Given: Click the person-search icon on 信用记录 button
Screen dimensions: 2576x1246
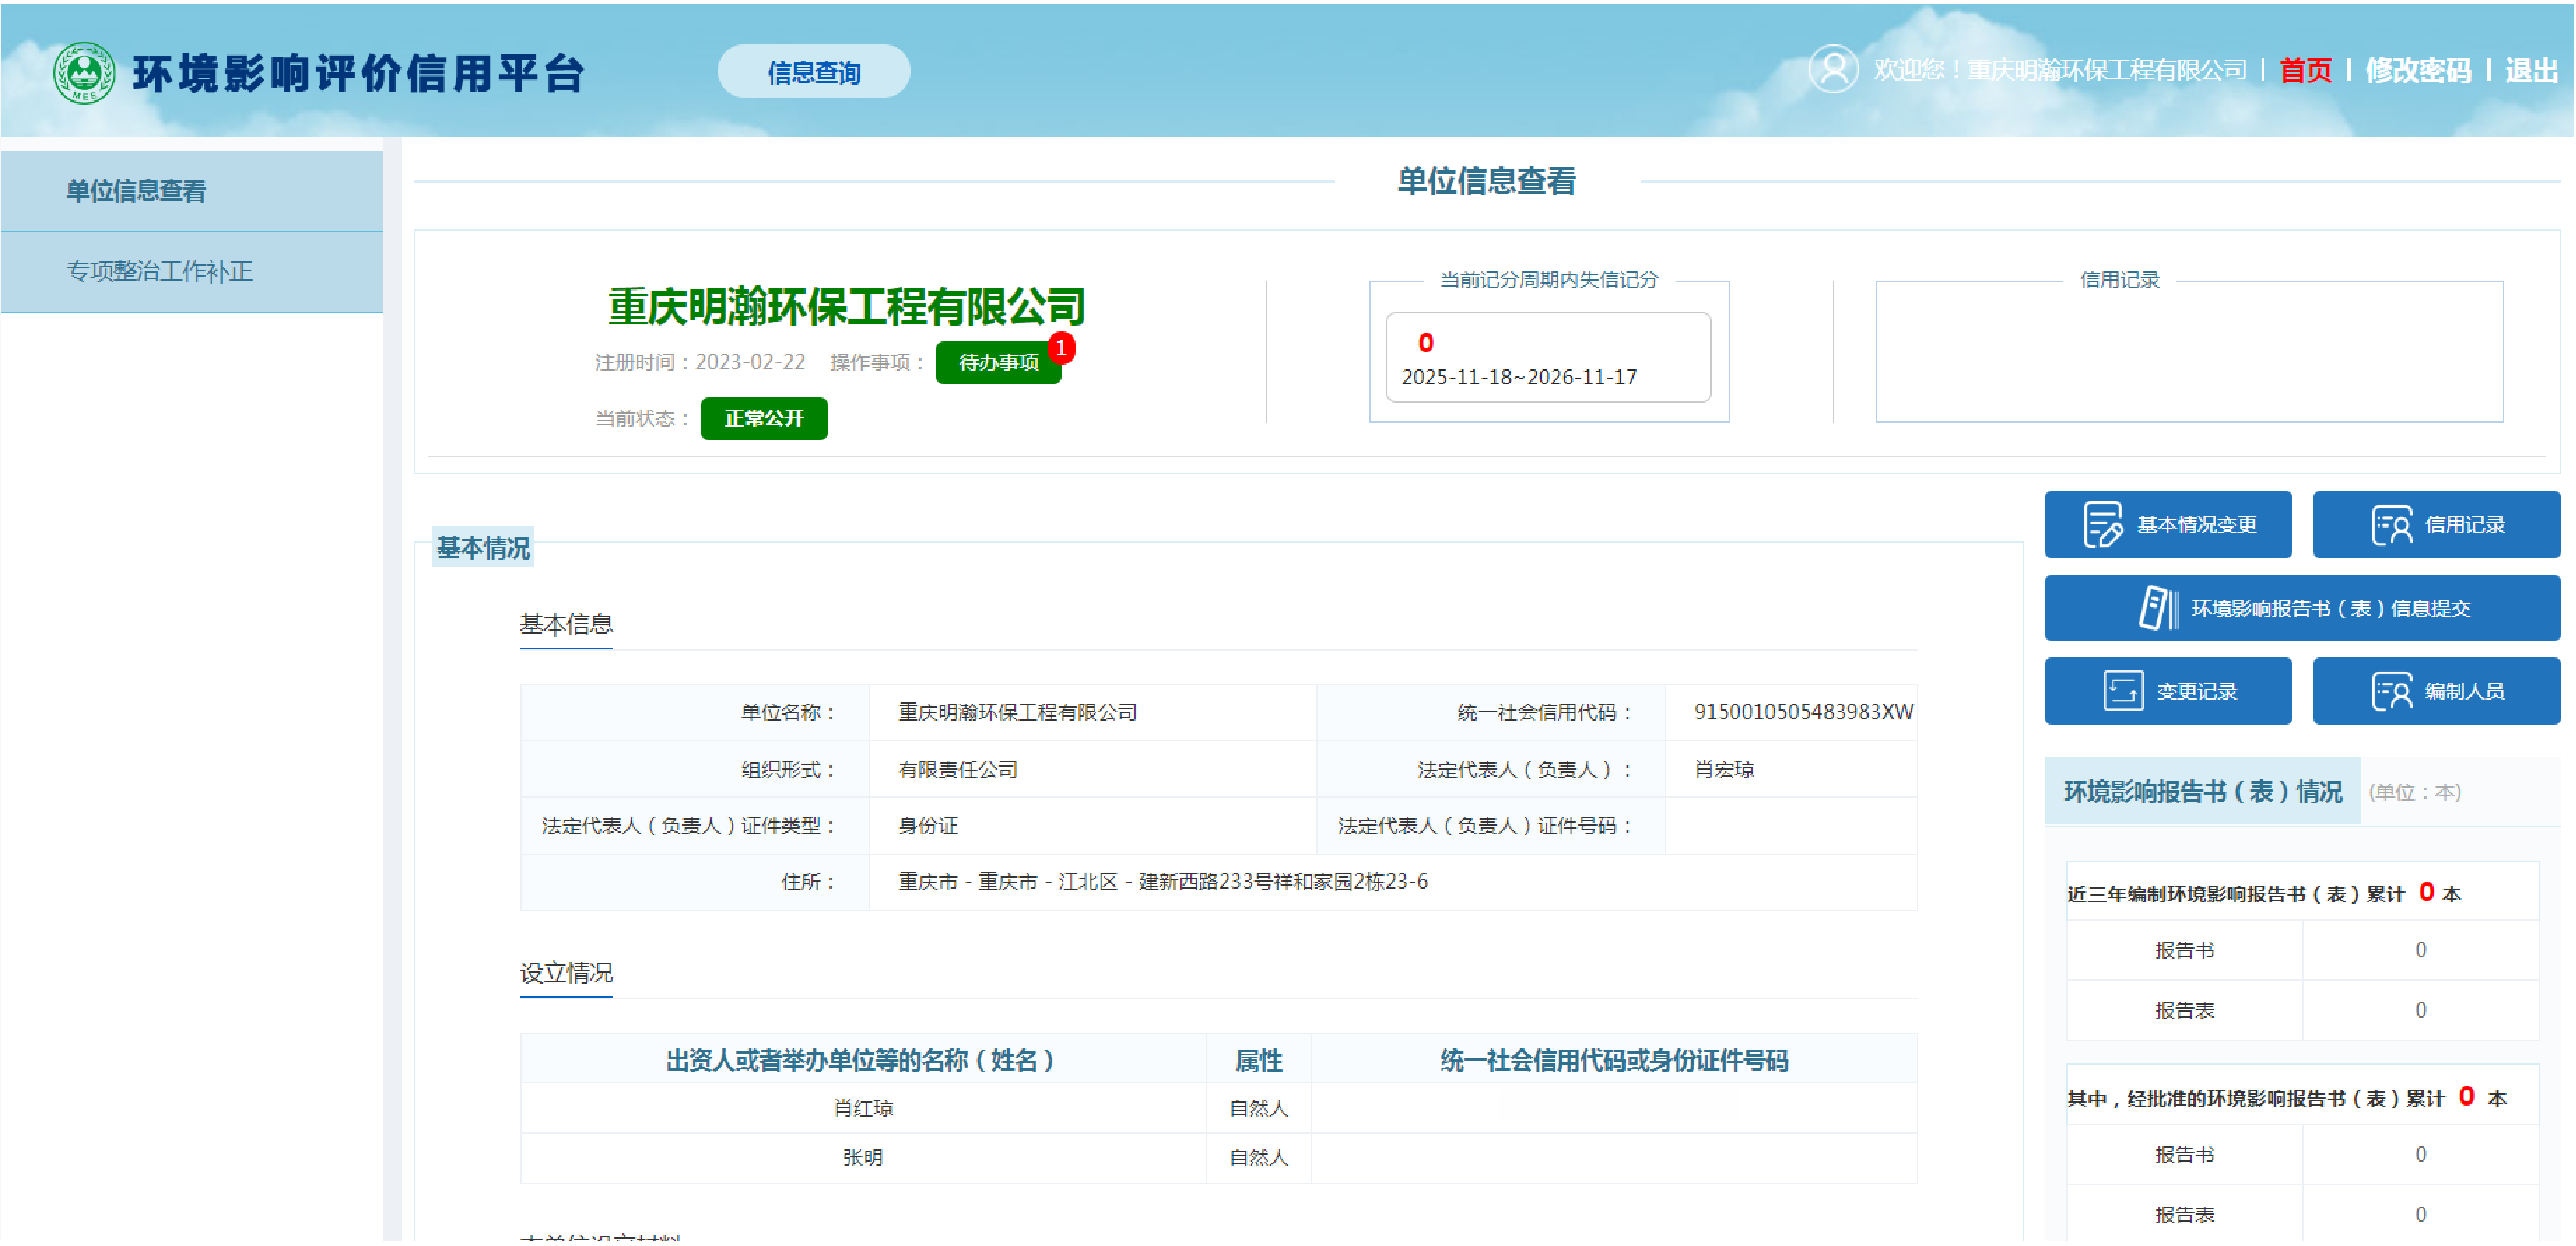Looking at the screenshot, I should [x=2391, y=525].
